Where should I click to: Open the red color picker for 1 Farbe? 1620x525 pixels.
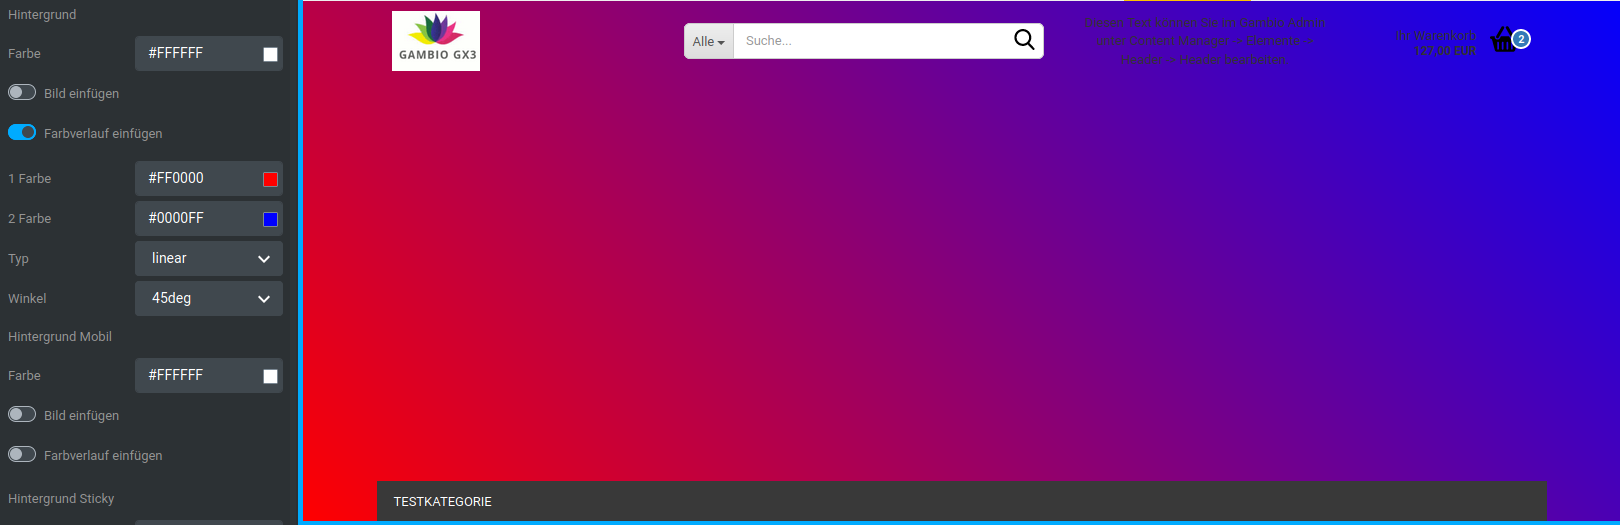tap(270, 179)
